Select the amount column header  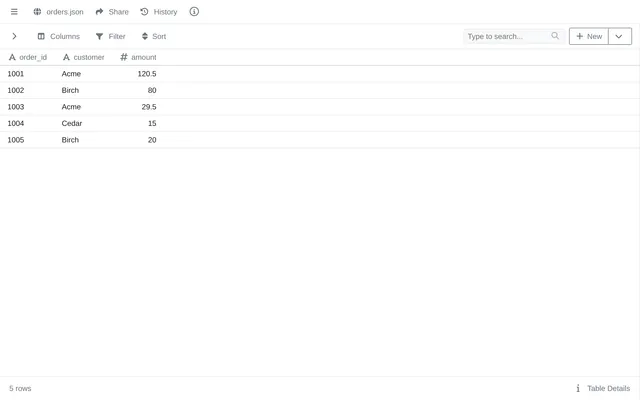(x=138, y=58)
